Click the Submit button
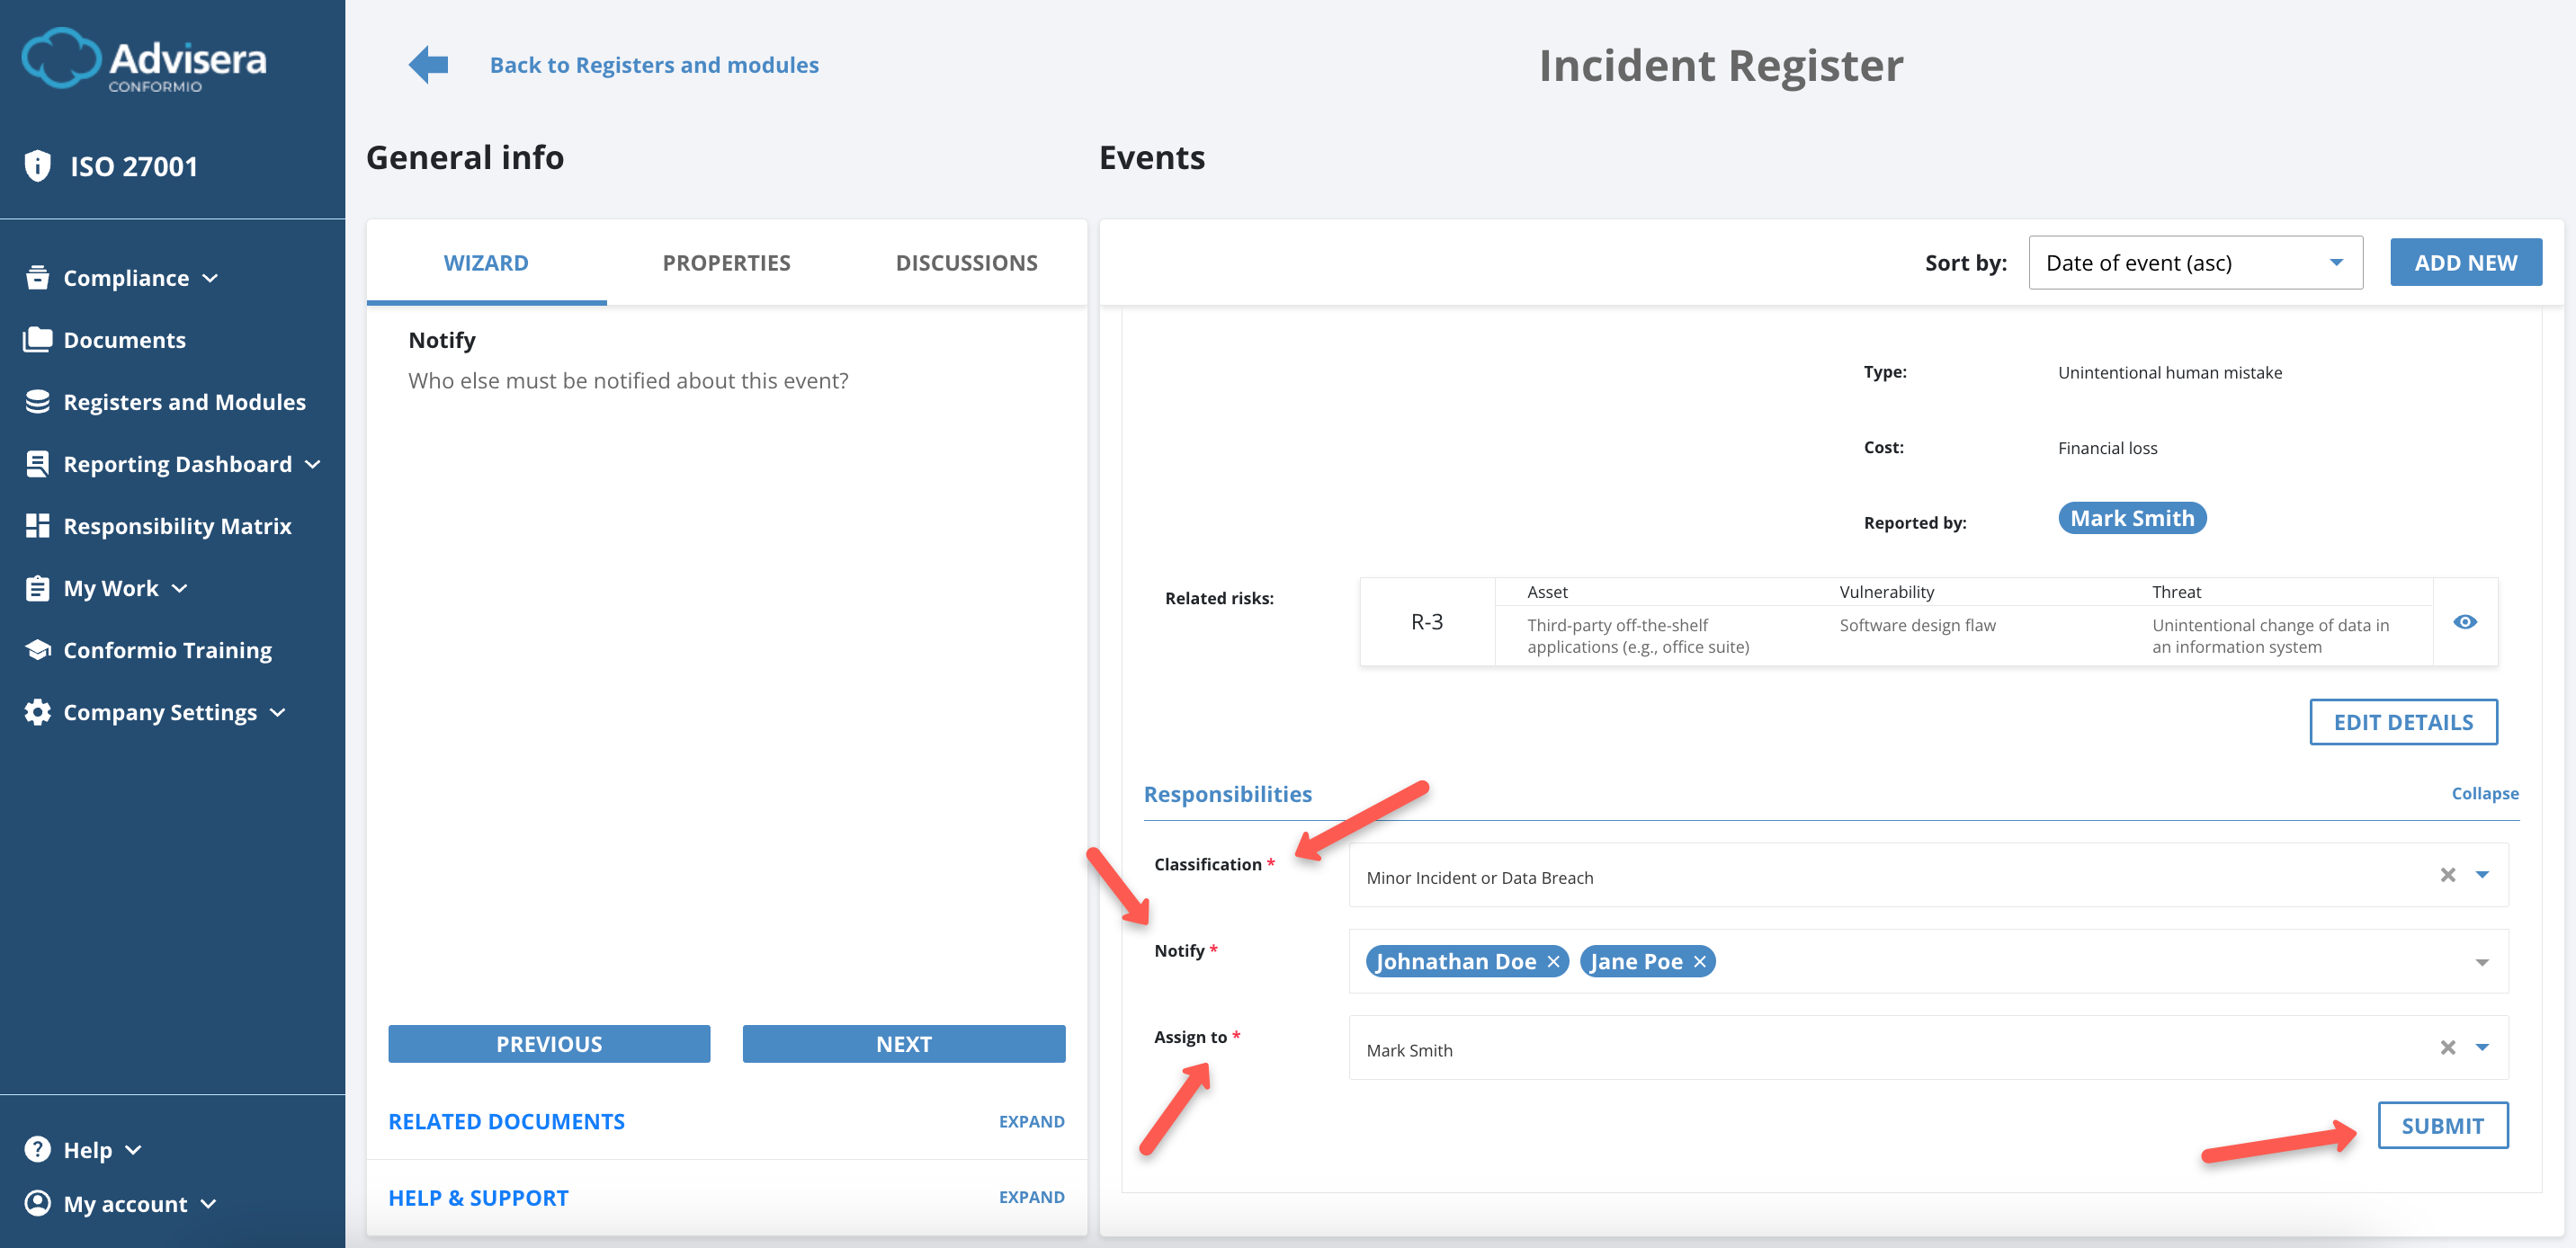 click(x=2442, y=1125)
